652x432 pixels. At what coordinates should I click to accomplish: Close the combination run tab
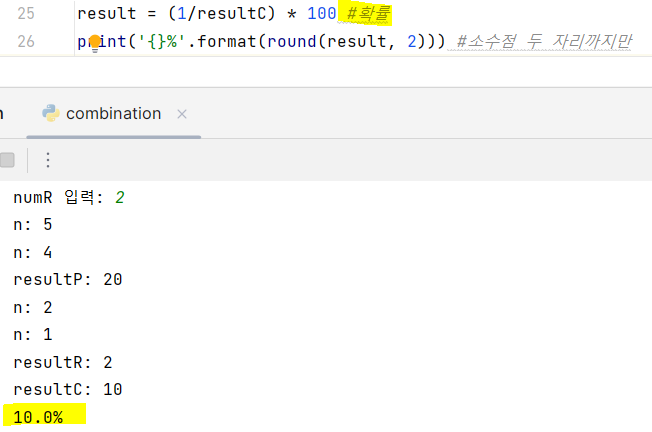(x=182, y=114)
